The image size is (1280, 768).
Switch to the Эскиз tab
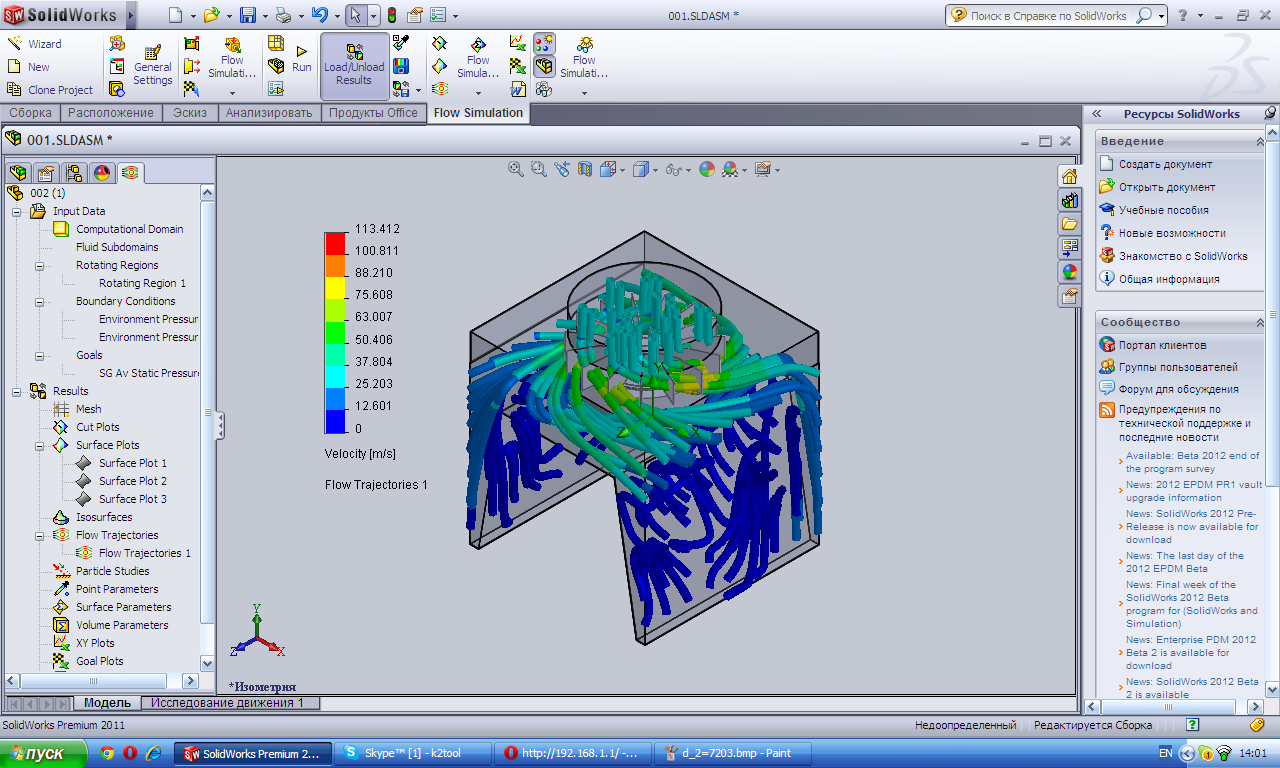189,113
